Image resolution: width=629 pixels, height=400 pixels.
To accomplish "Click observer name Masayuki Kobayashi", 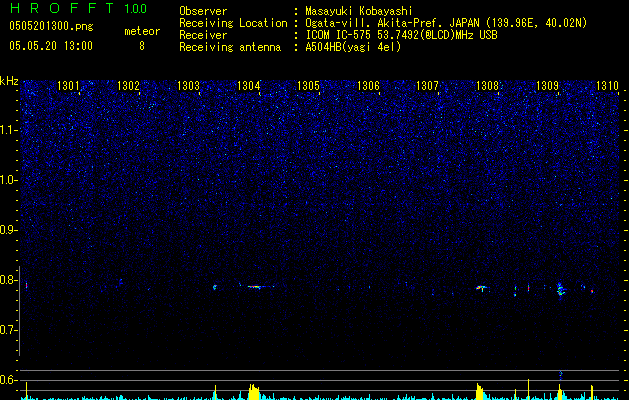I will (x=359, y=11).
